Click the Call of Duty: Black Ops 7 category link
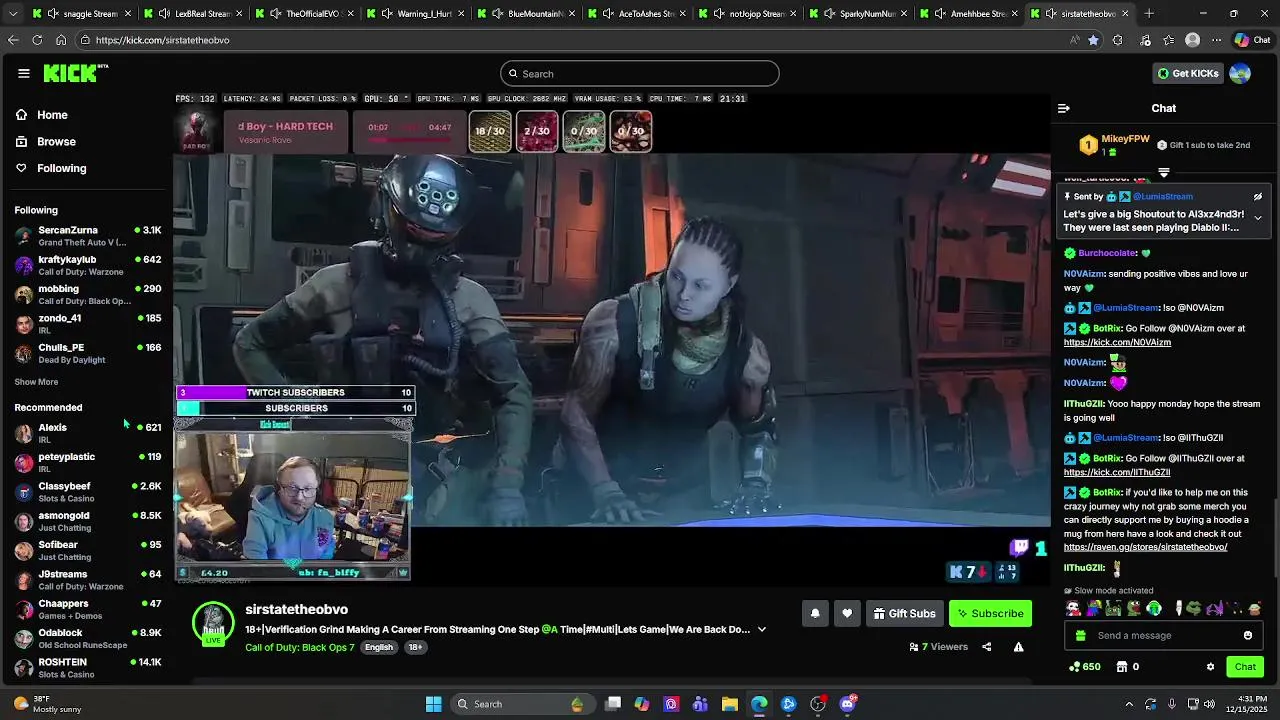Image resolution: width=1280 pixels, height=720 pixels. coord(300,647)
